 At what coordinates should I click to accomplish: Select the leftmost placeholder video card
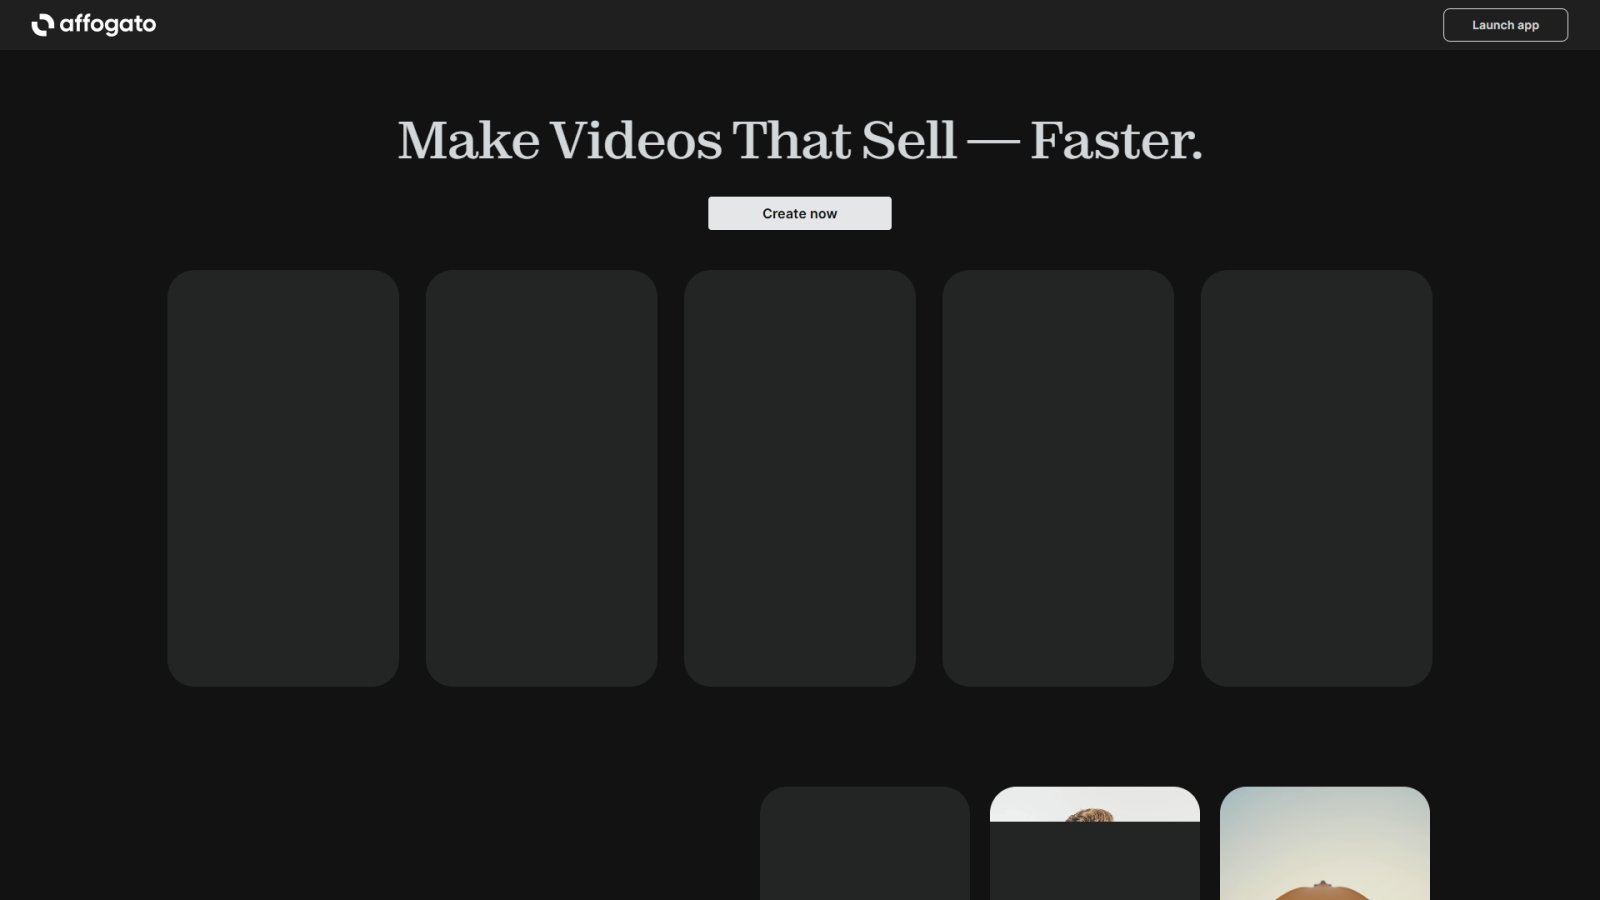pos(283,478)
